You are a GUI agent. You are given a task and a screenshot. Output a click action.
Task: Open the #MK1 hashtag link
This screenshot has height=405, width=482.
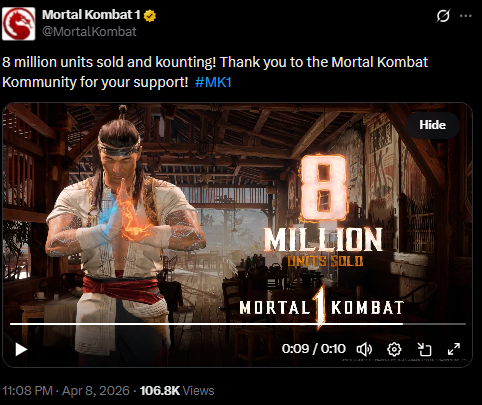pyautogui.click(x=213, y=82)
